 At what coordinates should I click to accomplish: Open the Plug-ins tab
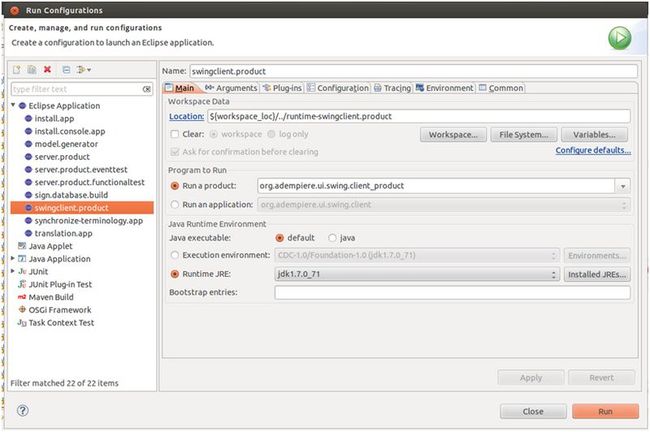282,88
